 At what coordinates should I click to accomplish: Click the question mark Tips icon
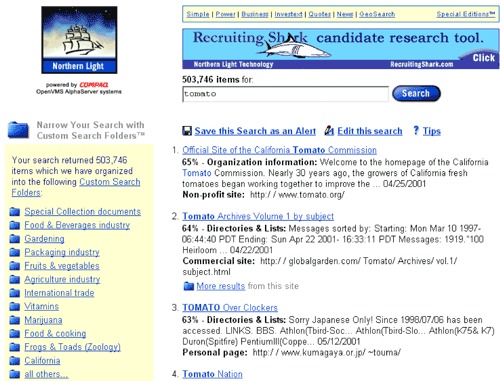(416, 130)
